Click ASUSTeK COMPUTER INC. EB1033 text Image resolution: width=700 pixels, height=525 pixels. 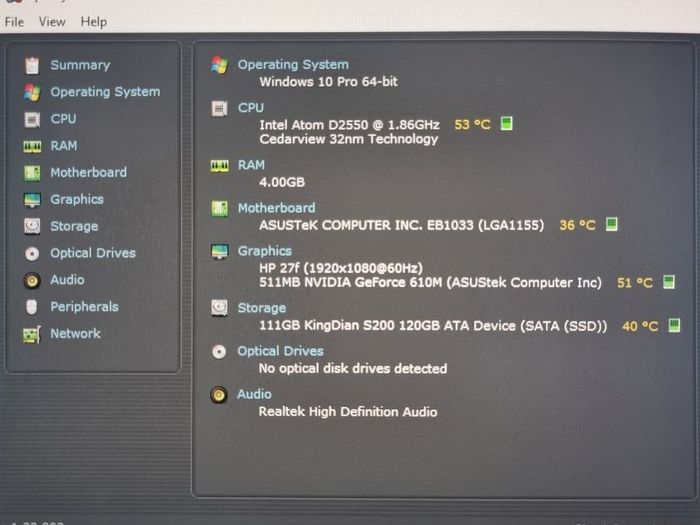point(366,225)
